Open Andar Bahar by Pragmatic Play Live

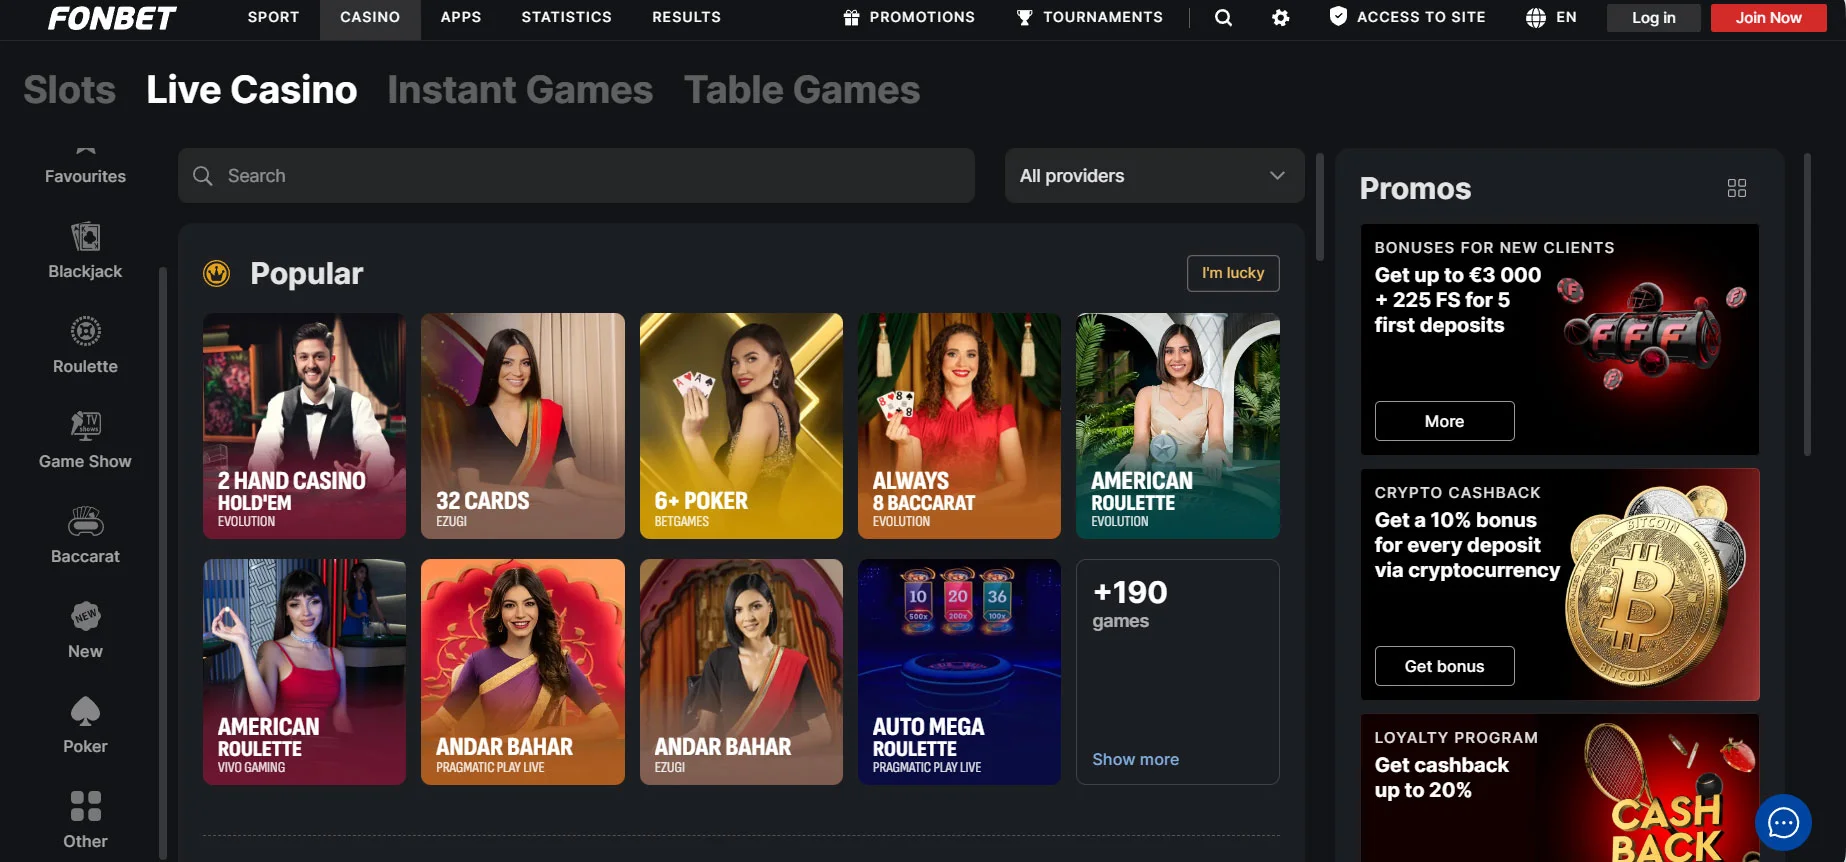[522, 672]
